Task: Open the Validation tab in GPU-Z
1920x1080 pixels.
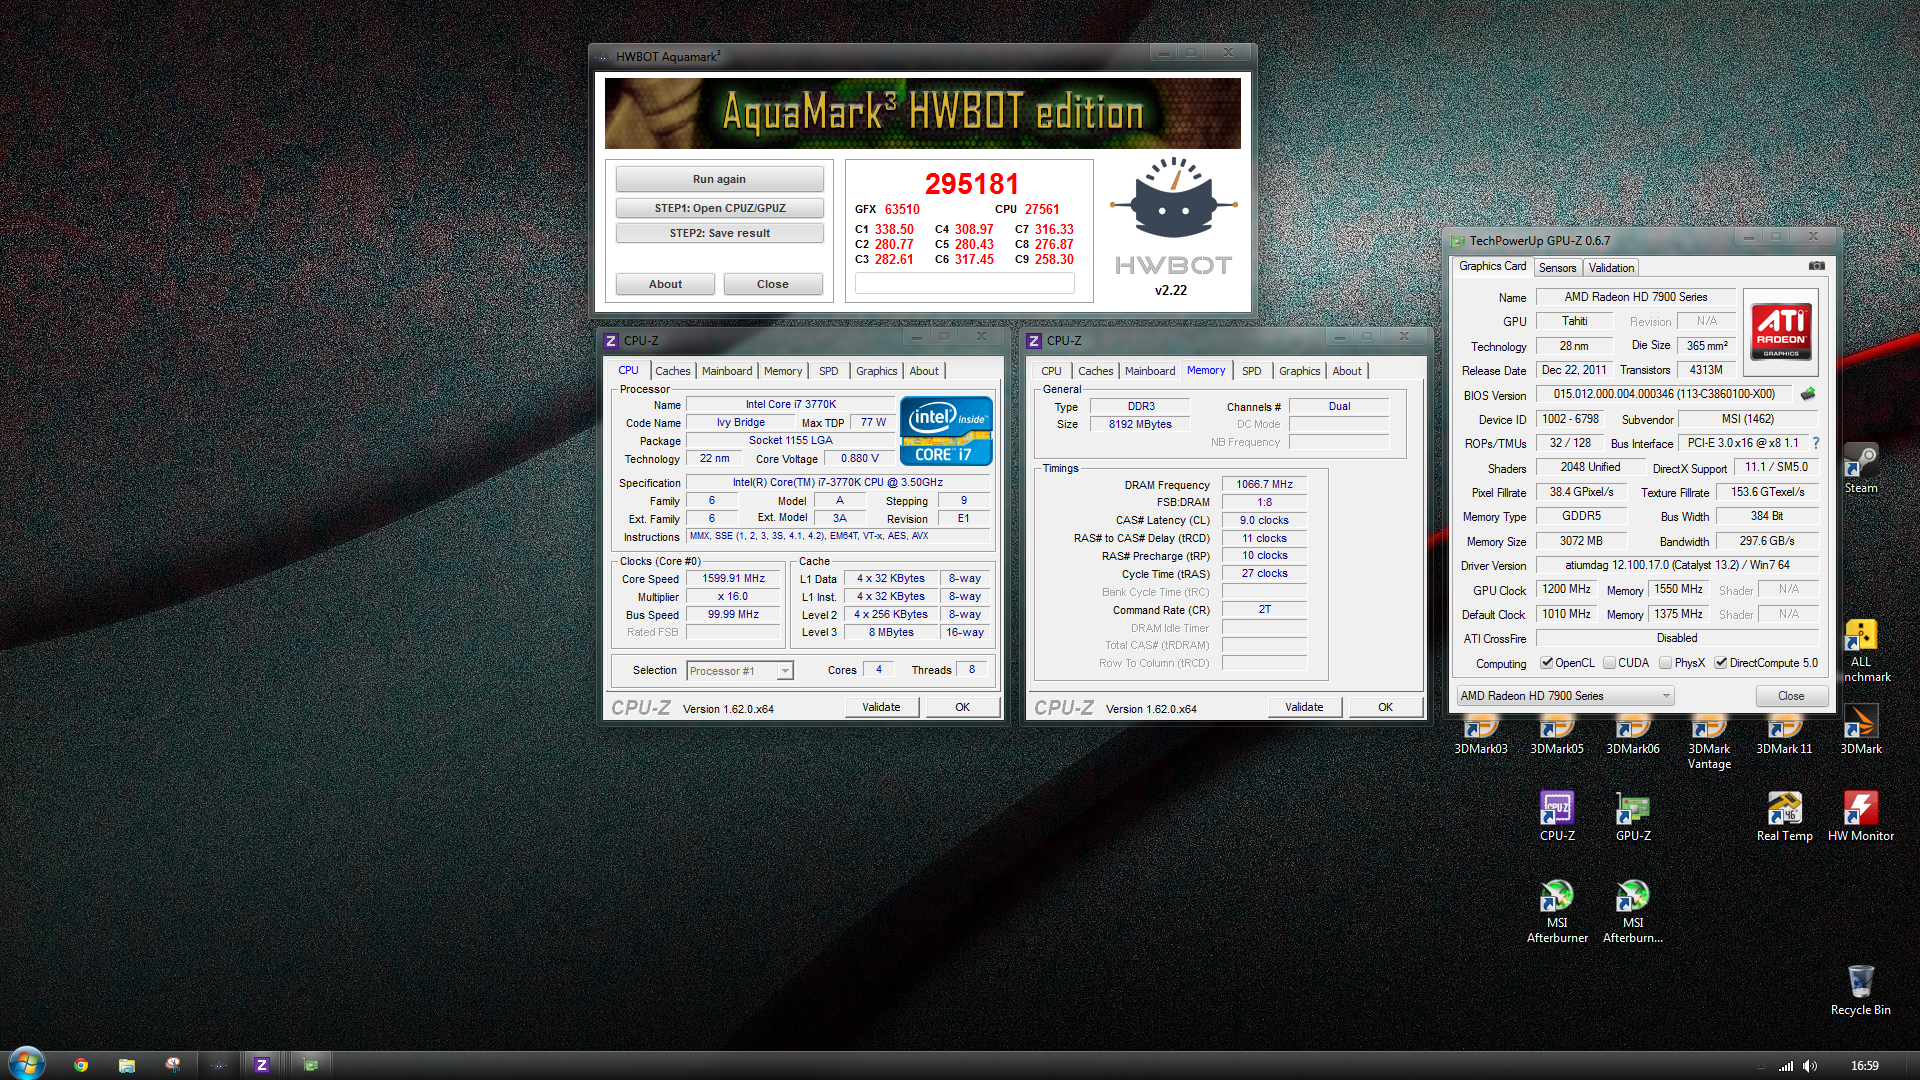Action: (x=1611, y=268)
